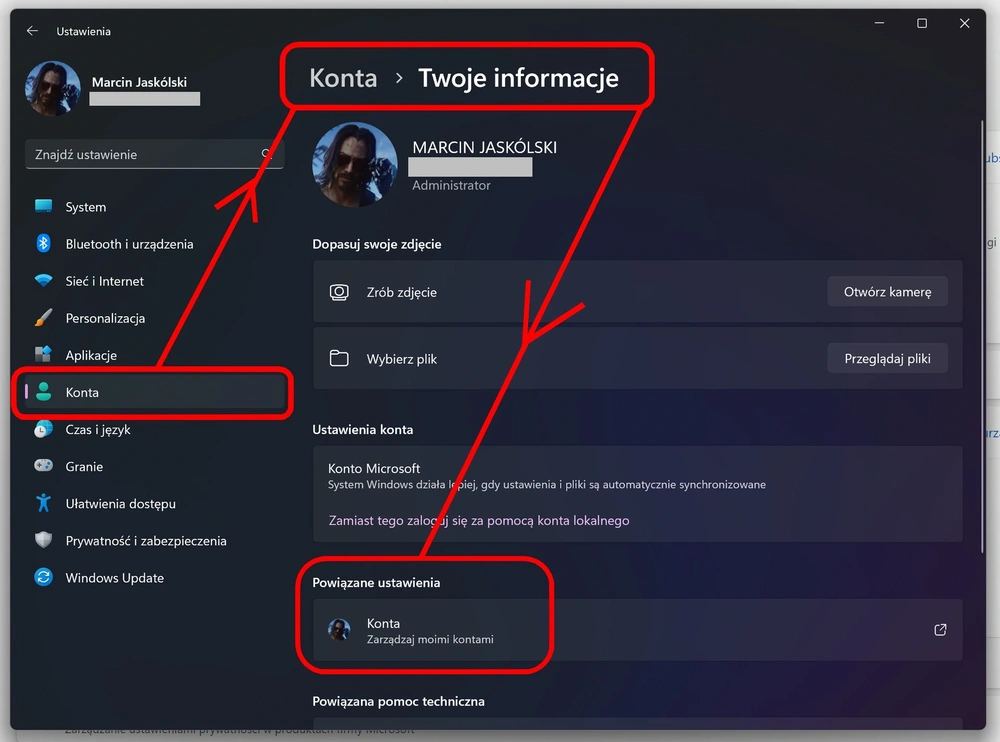
Task: Open Prywatność i zabezpieczenia settings
Action: click(x=154, y=540)
